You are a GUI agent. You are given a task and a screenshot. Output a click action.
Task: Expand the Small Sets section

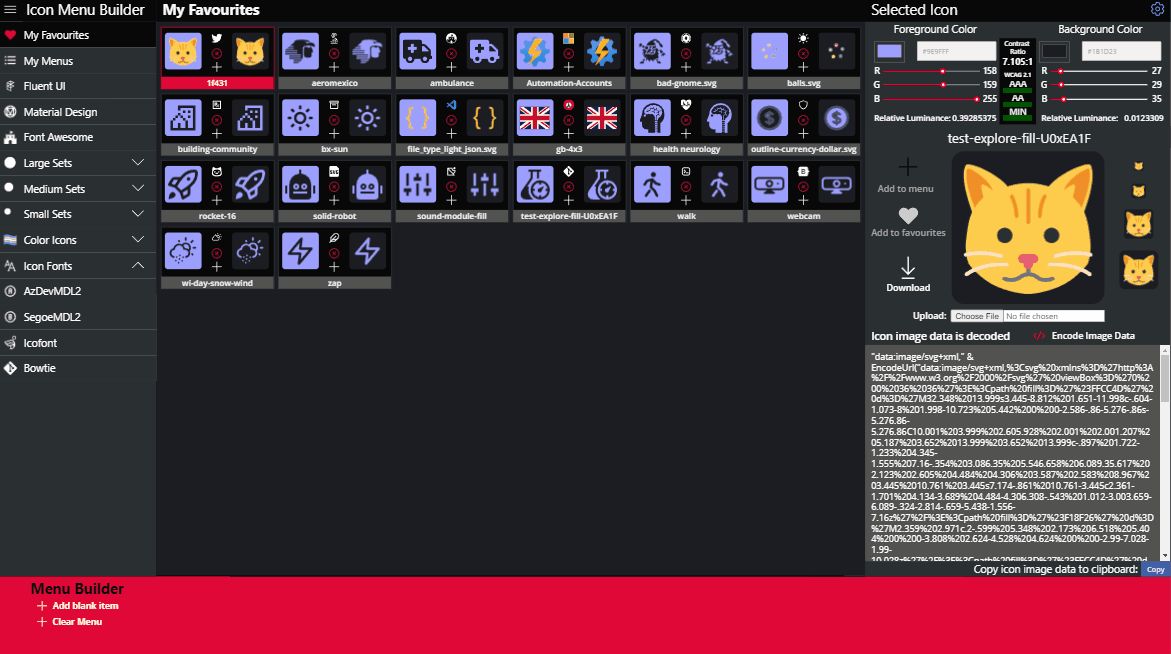[138, 214]
